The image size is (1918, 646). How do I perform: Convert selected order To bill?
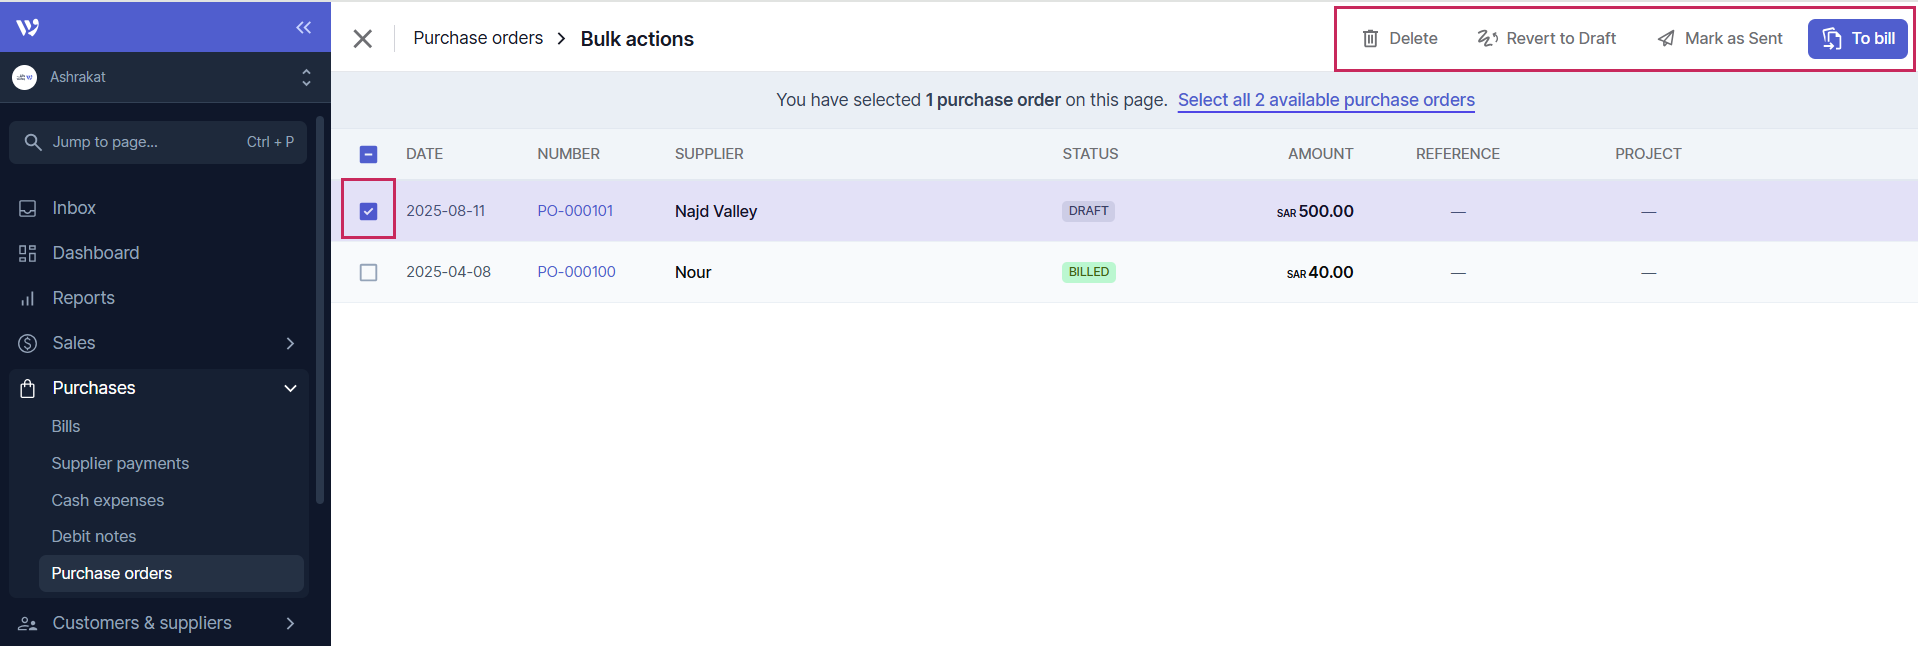pyautogui.click(x=1857, y=39)
